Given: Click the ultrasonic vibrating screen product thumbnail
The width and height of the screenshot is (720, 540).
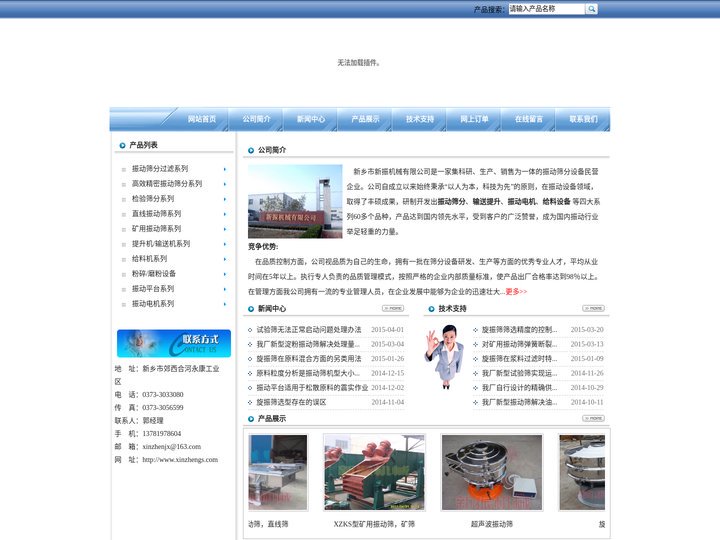Looking at the screenshot, I should [x=492, y=472].
